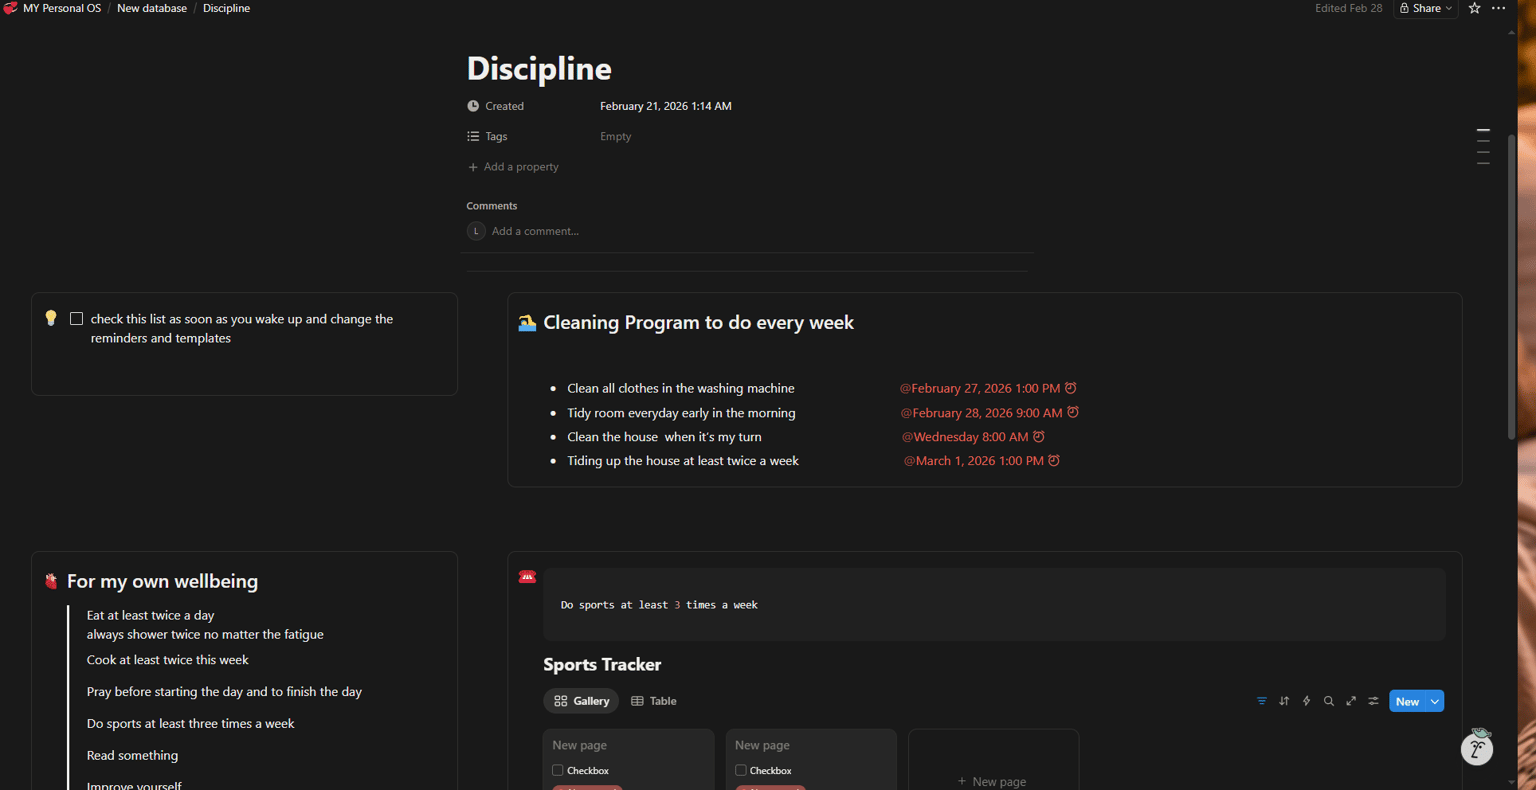Open the Sports Tracker filter icon
Image resolution: width=1536 pixels, height=790 pixels.
1262,701
